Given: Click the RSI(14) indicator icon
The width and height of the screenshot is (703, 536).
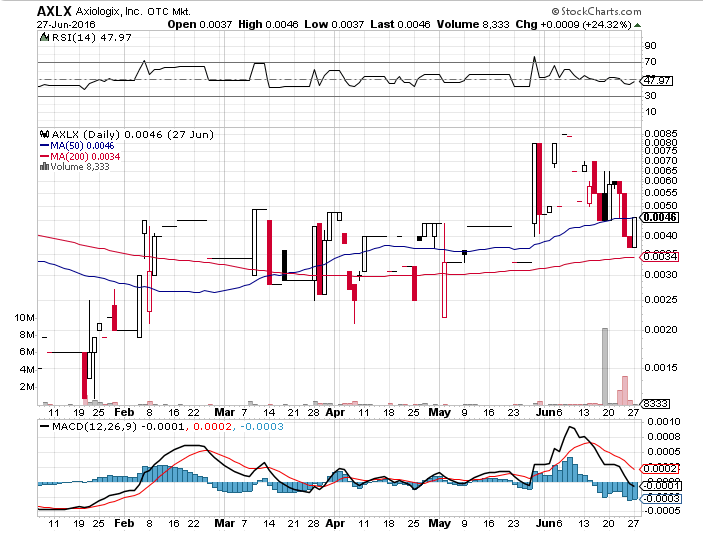Looking at the screenshot, I should [44, 37].
